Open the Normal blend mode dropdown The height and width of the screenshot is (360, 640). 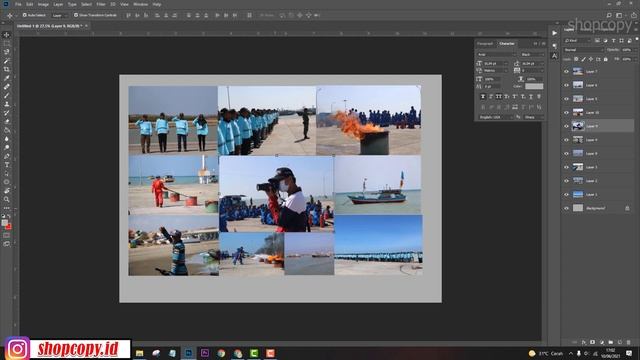(583, 50)
